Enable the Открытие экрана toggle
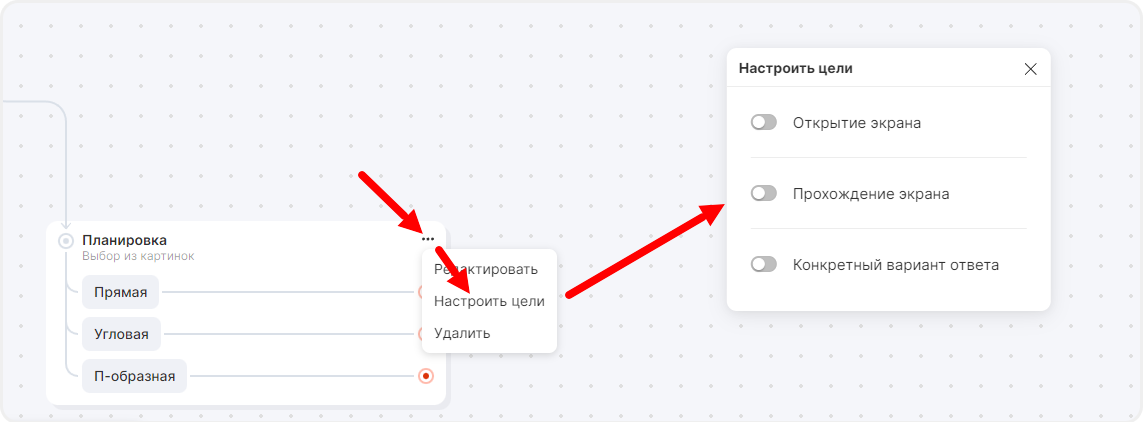Image resolution: width=1143 pixels, height=422 pixels. [x=764, y=123]
